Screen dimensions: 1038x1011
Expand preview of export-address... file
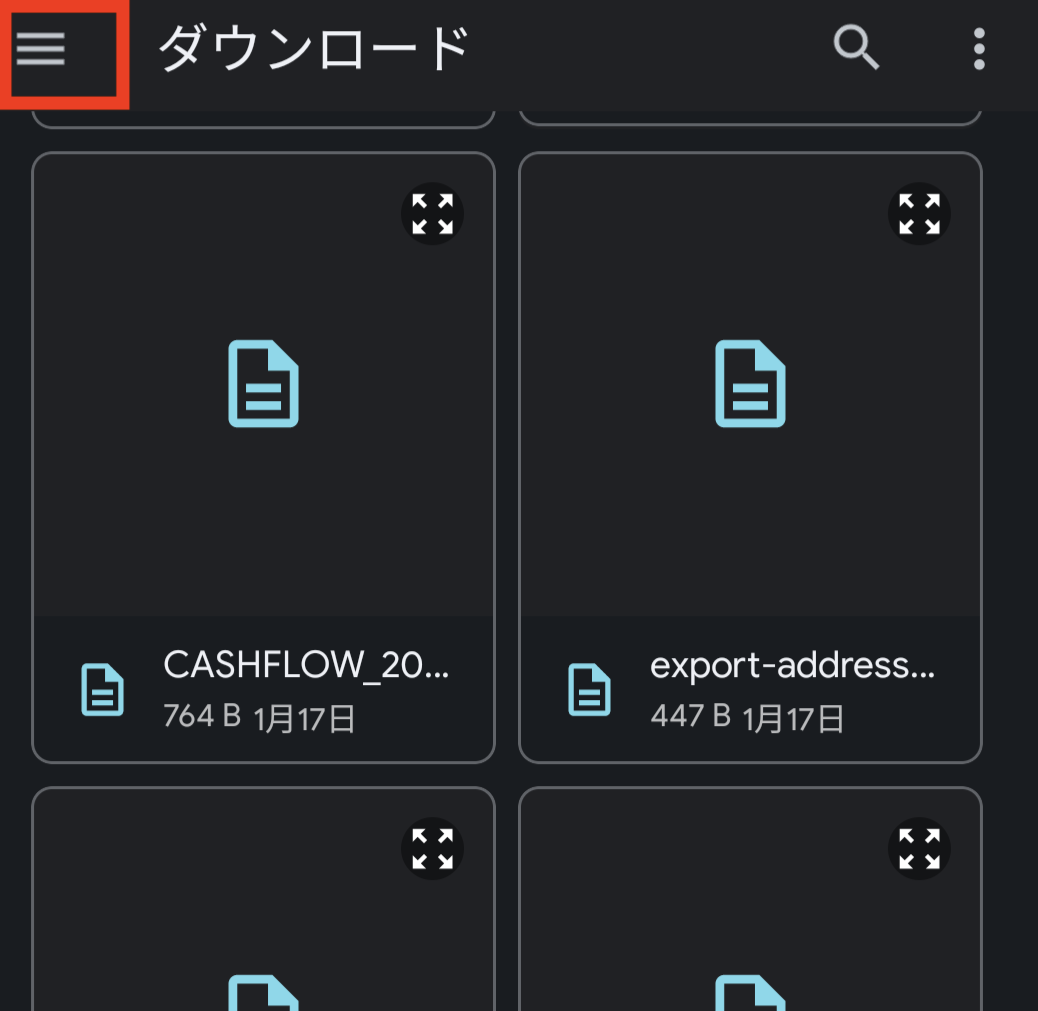pos(919,214)
